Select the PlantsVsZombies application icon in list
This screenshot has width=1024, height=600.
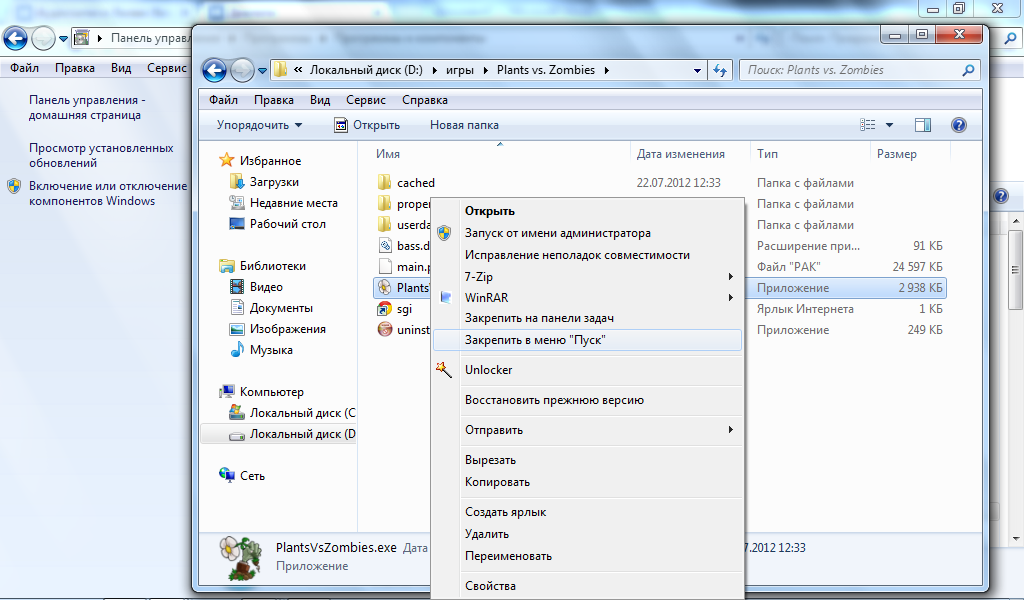[x=385, y=287]
